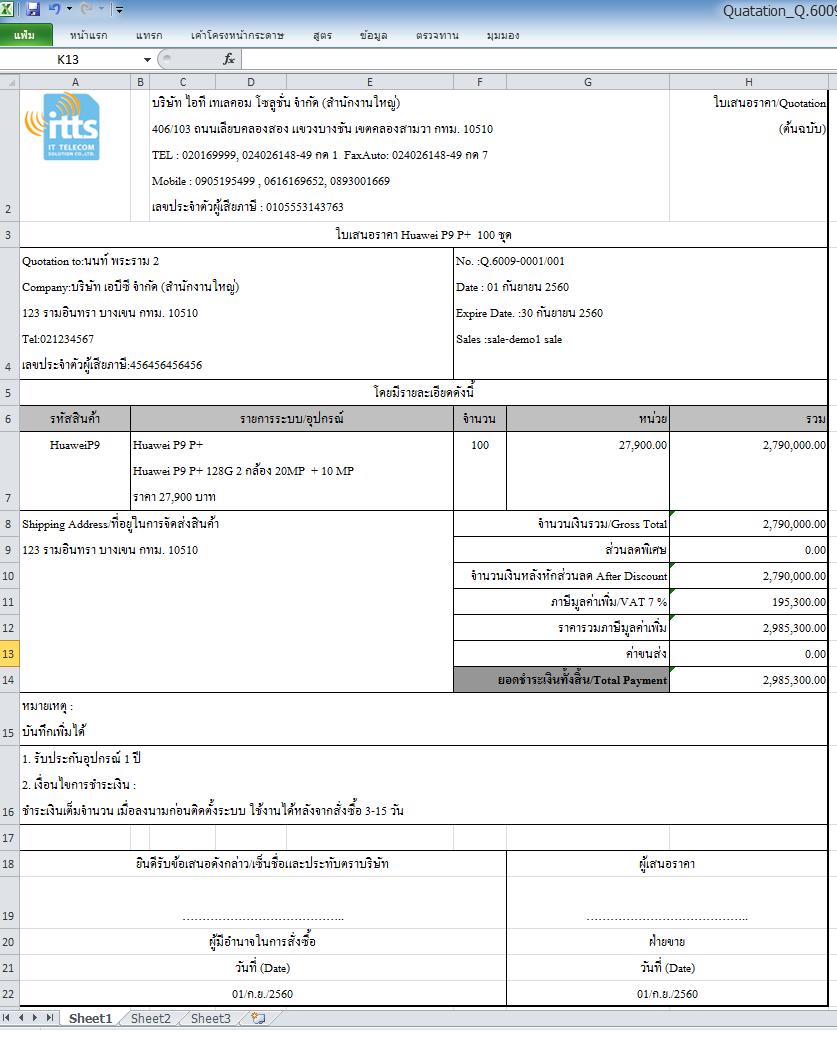This screenshot has width=837, height=1045.
Task: Select the shaded 'Total Payment' label cell
Action: [x=561, y=680]
